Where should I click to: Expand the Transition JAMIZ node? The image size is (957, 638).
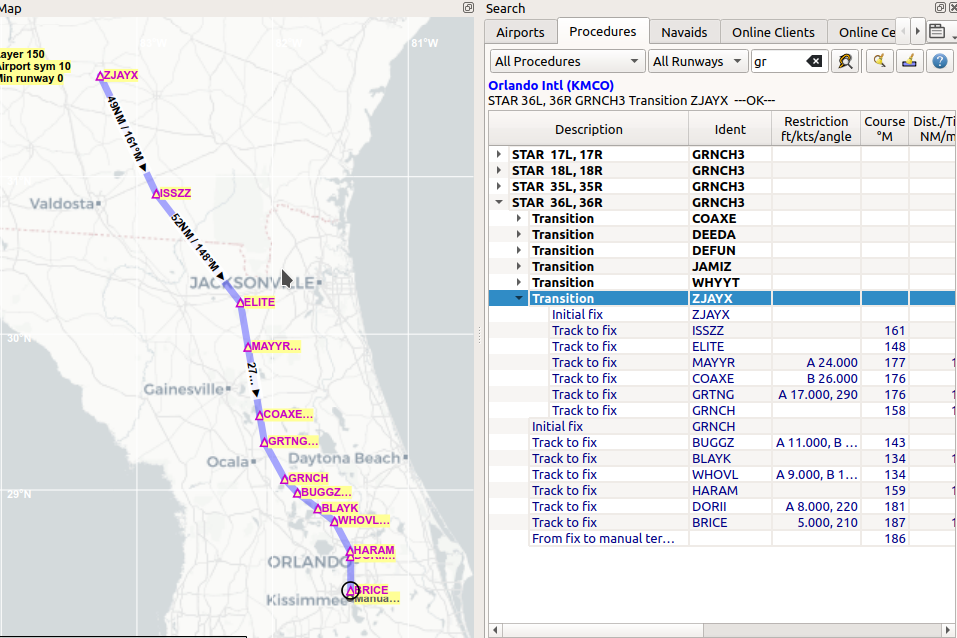519,266
